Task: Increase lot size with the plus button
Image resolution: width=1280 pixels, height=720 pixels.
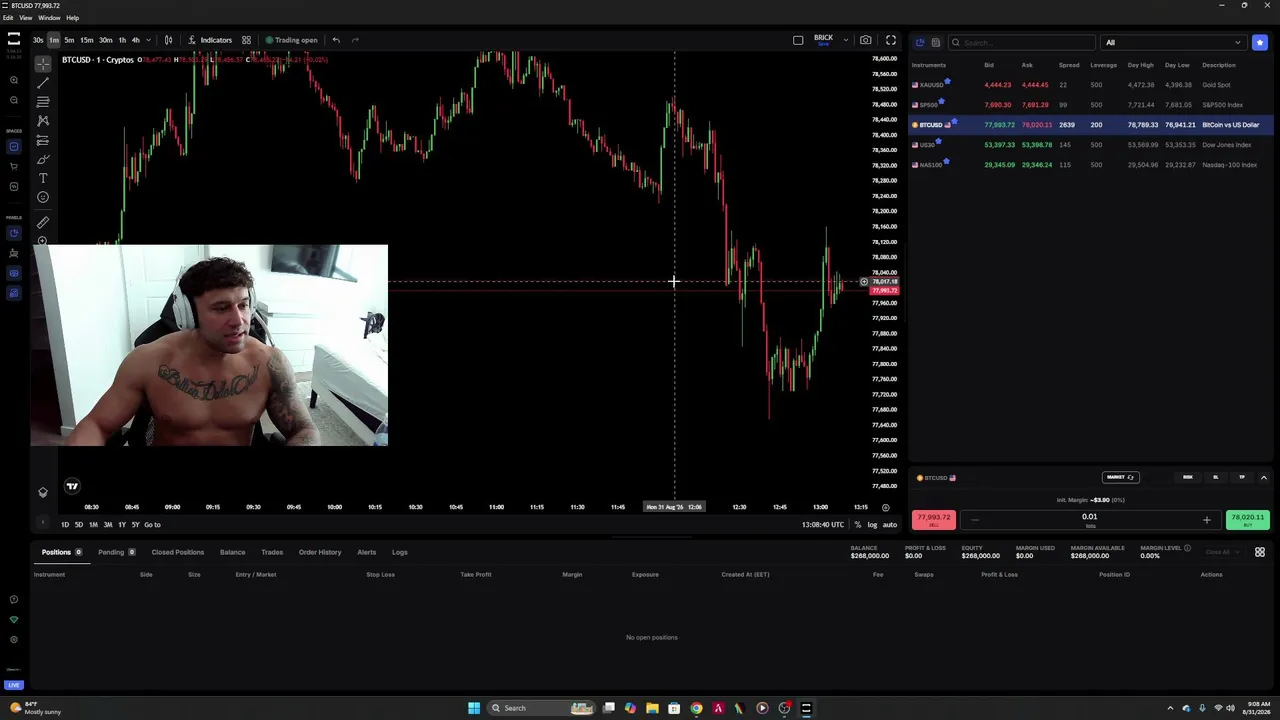Action: [1206, 520]
